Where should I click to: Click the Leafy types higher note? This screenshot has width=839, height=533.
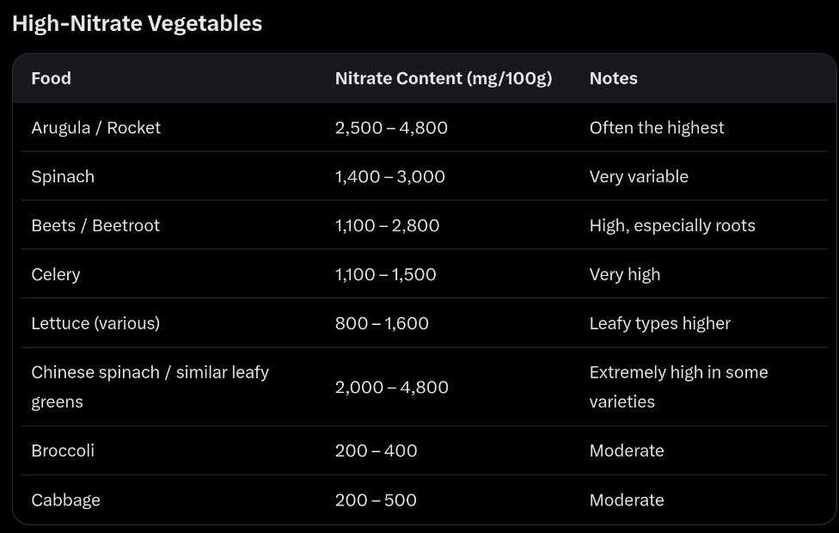[660, 323]
